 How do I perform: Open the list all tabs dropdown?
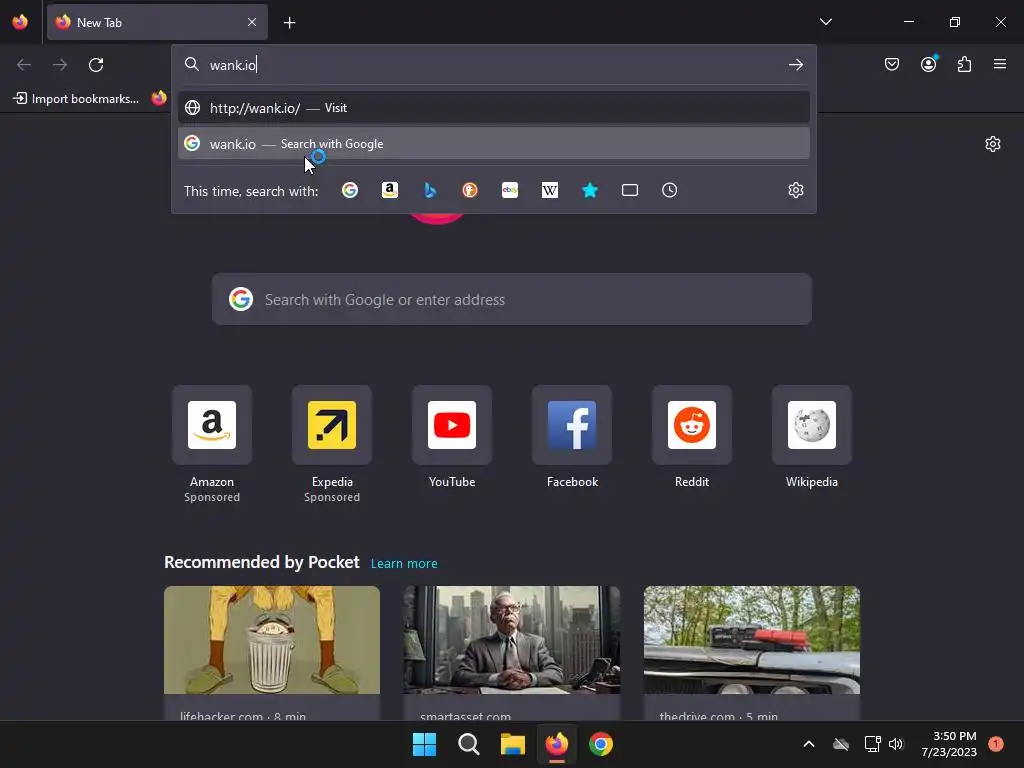coord(825,22)
